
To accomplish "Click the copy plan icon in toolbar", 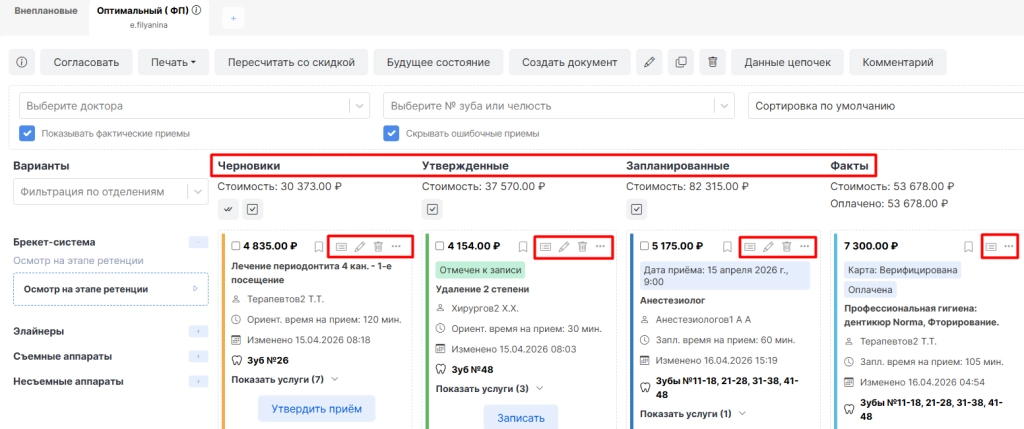I will (x=680, y=63).
